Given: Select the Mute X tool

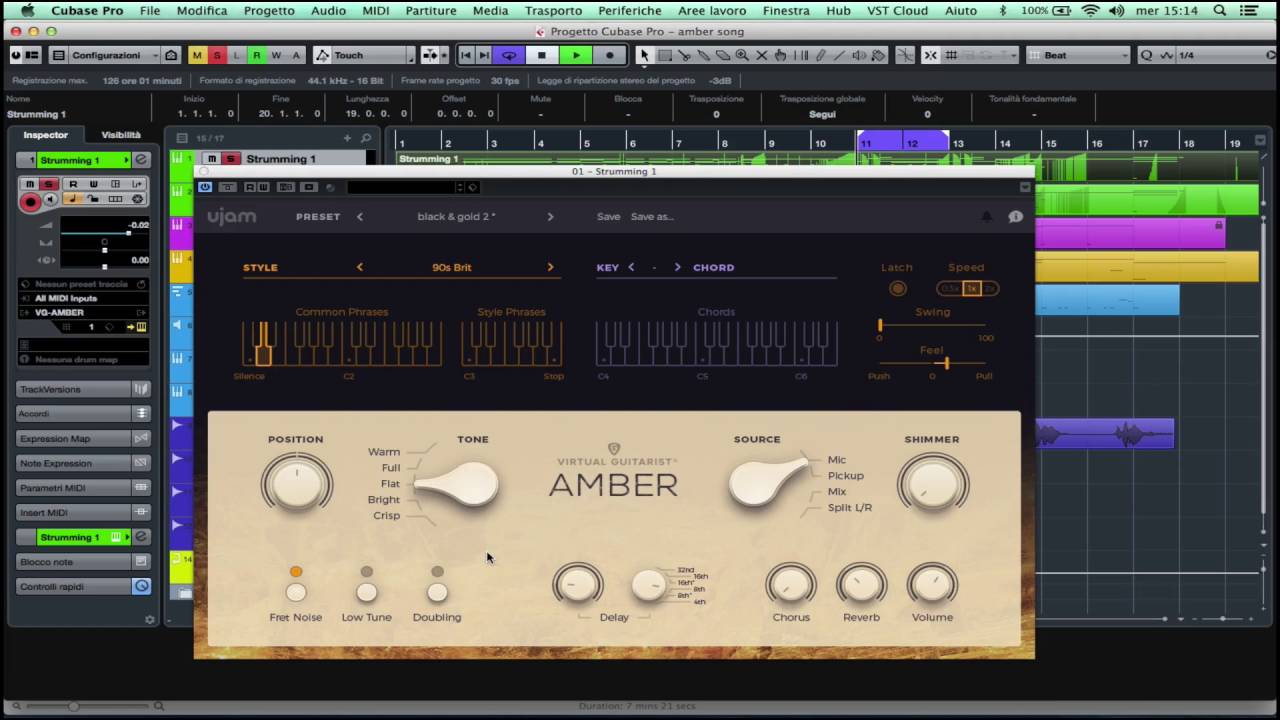Looking at the screenshot, I should pos(761,55).
